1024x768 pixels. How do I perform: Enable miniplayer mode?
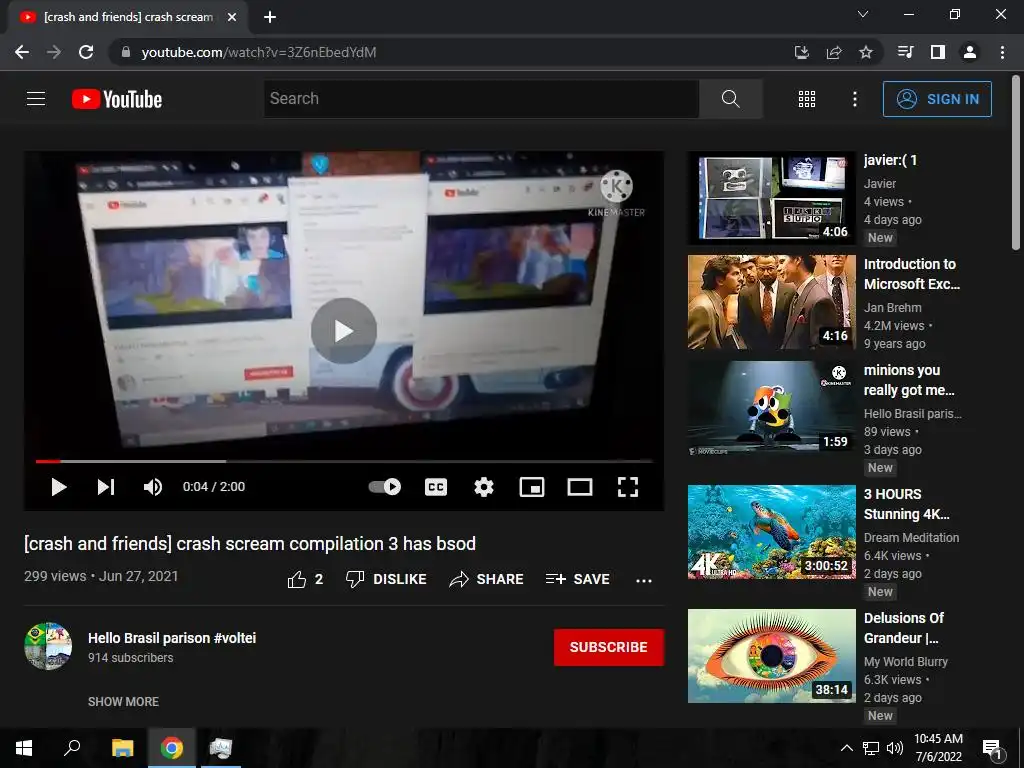pos(532,487)
